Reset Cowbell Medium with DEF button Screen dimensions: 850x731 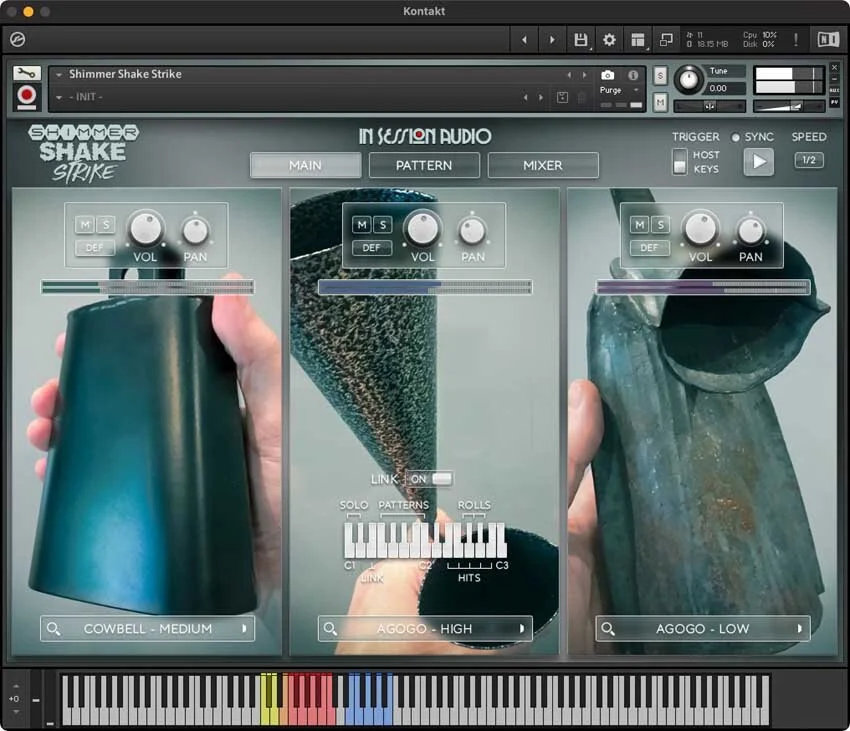tap(95, 248)
